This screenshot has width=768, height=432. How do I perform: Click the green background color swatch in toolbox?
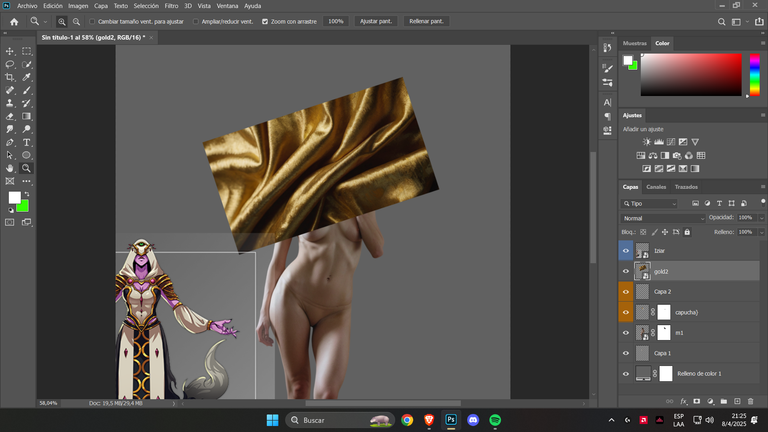(24, 208)
